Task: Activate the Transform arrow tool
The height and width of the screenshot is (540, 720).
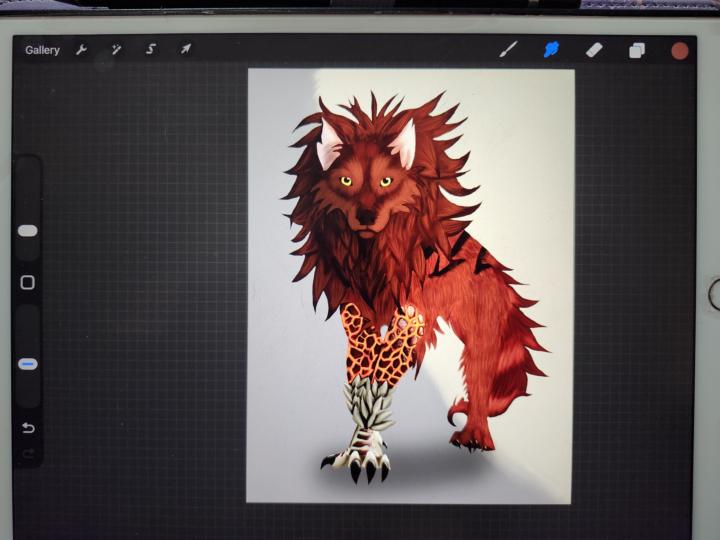Action: click(x=185, y=49)
